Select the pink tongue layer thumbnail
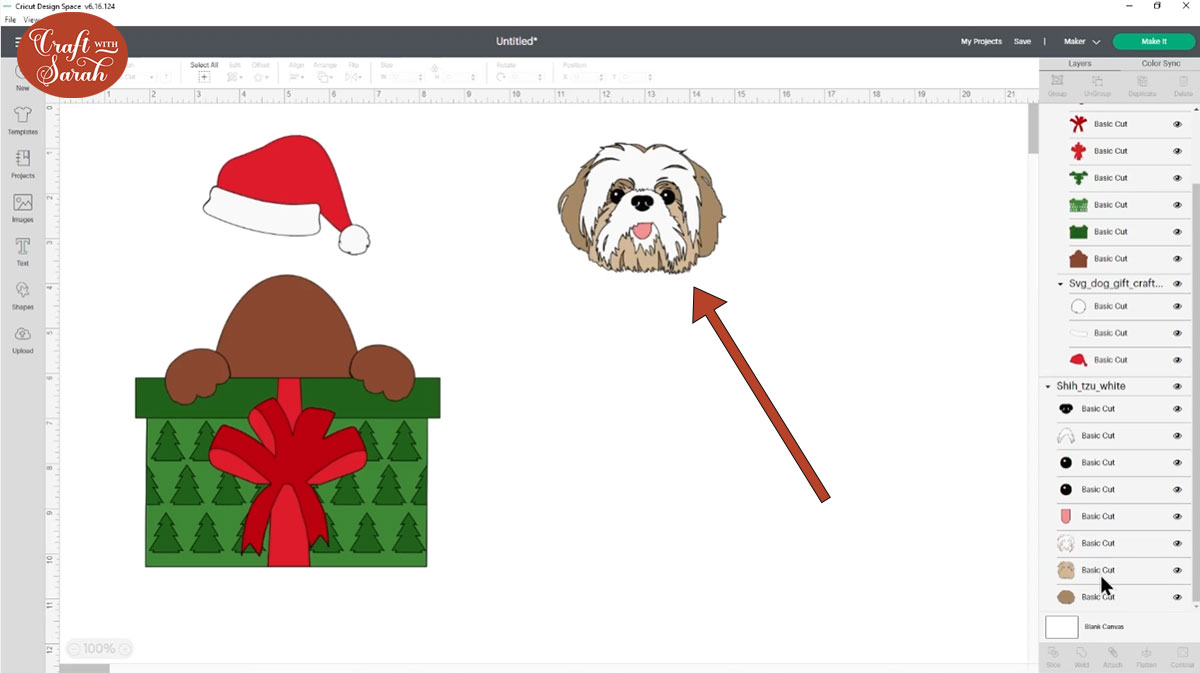 1066,516
